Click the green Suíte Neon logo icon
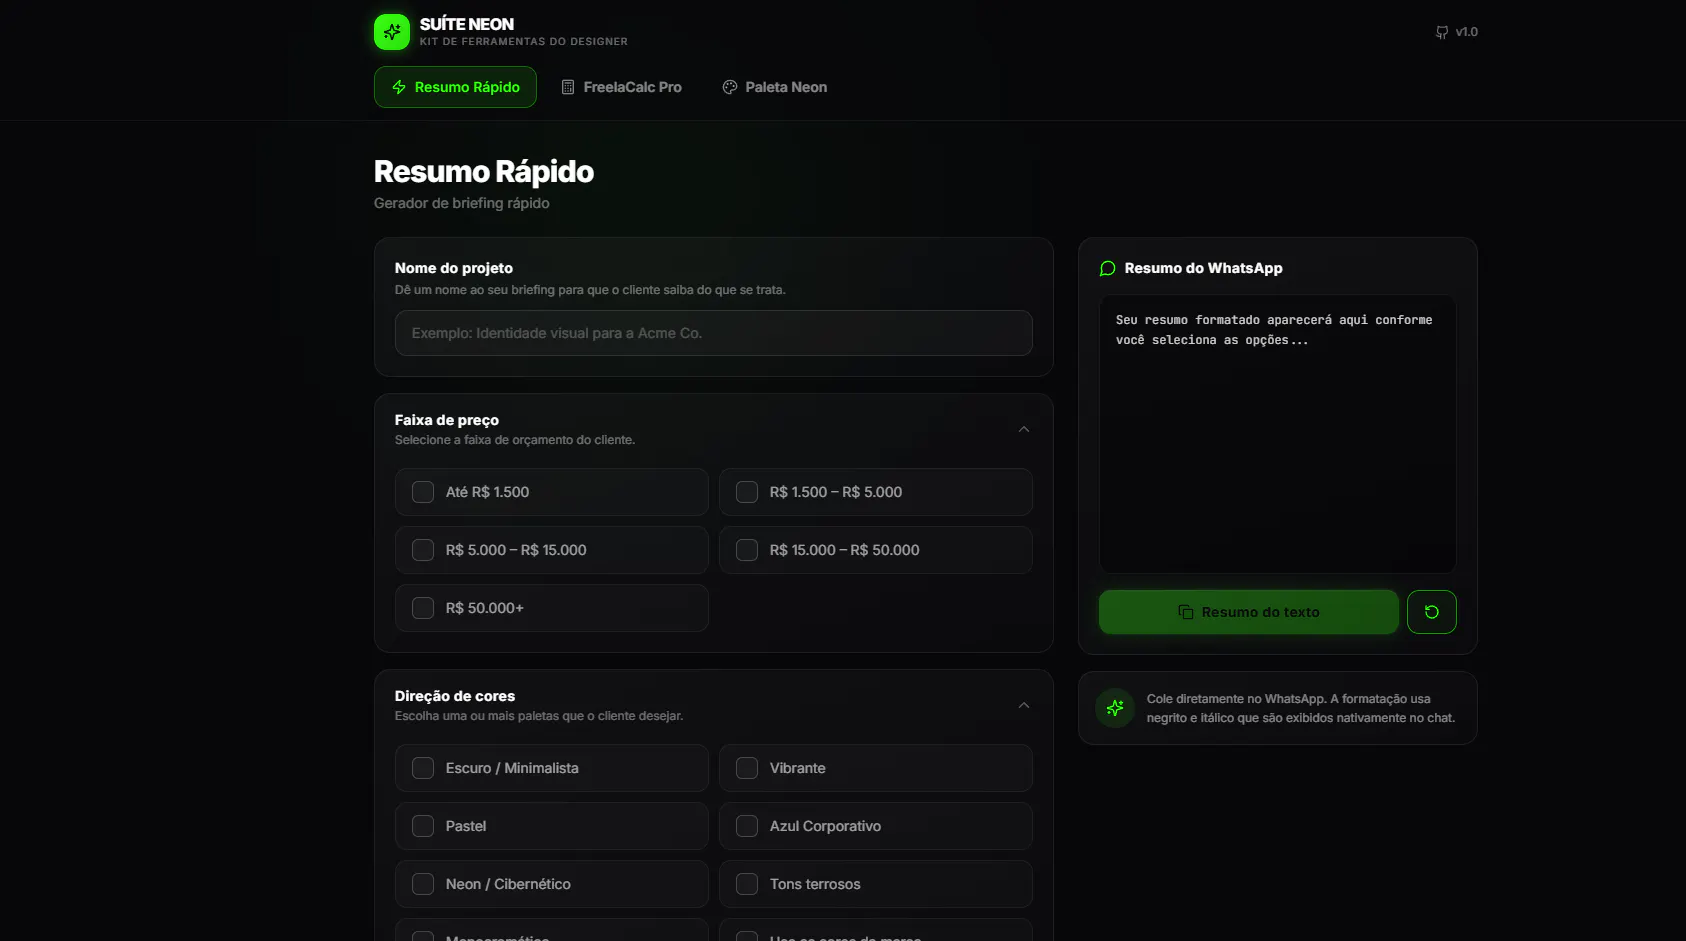The width and height of the screenshot is (1686, 941). click(392, 32)
